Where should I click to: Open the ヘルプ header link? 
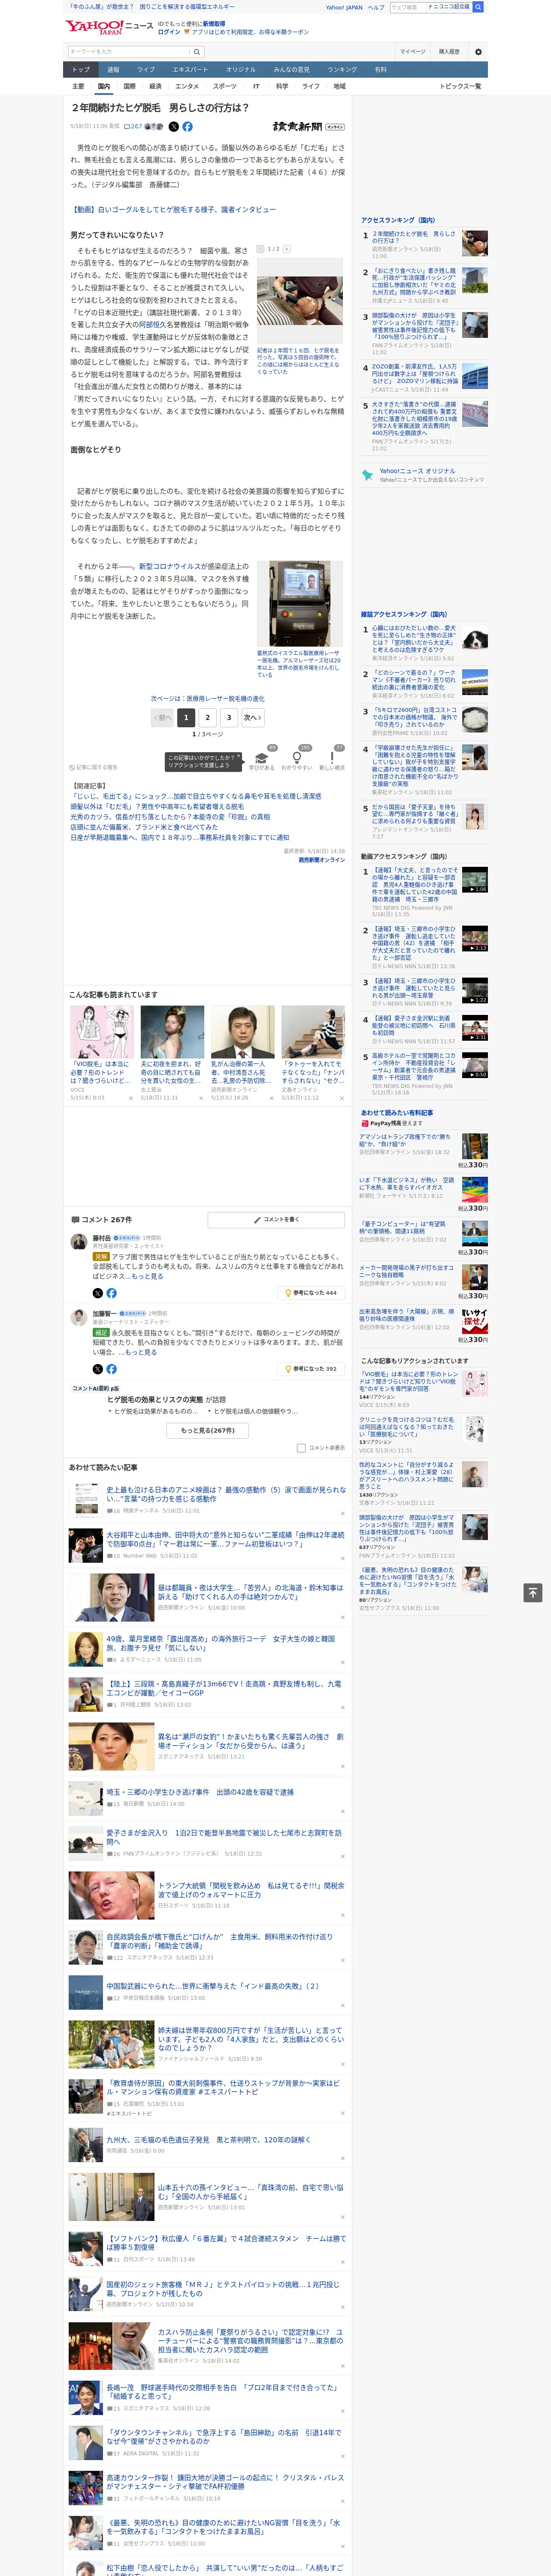pyautogui.click(x=376, y=7)
